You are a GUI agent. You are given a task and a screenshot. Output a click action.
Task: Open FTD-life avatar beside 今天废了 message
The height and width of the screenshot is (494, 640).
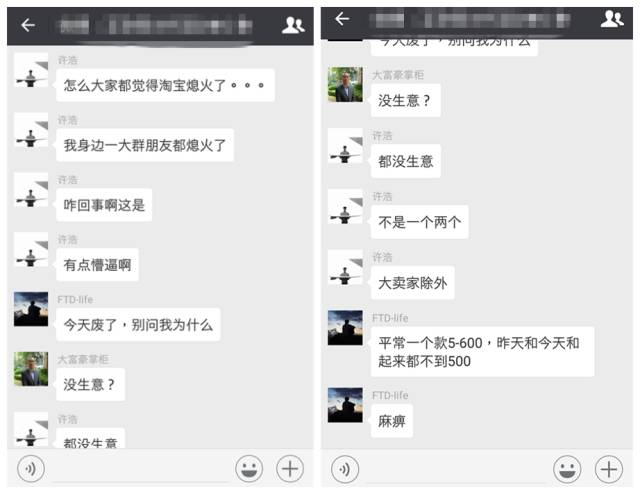click(x=31, y=309)
